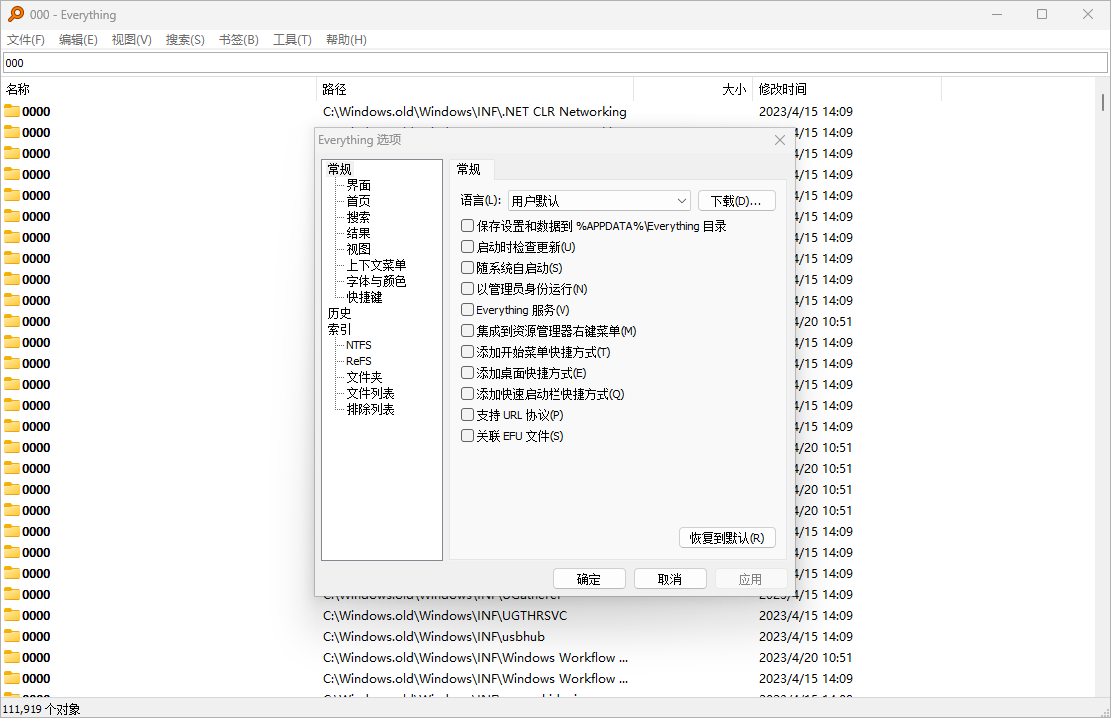
Task: Toggle 启动时检查更新 checkbox
Action: [x=467, y=247]
